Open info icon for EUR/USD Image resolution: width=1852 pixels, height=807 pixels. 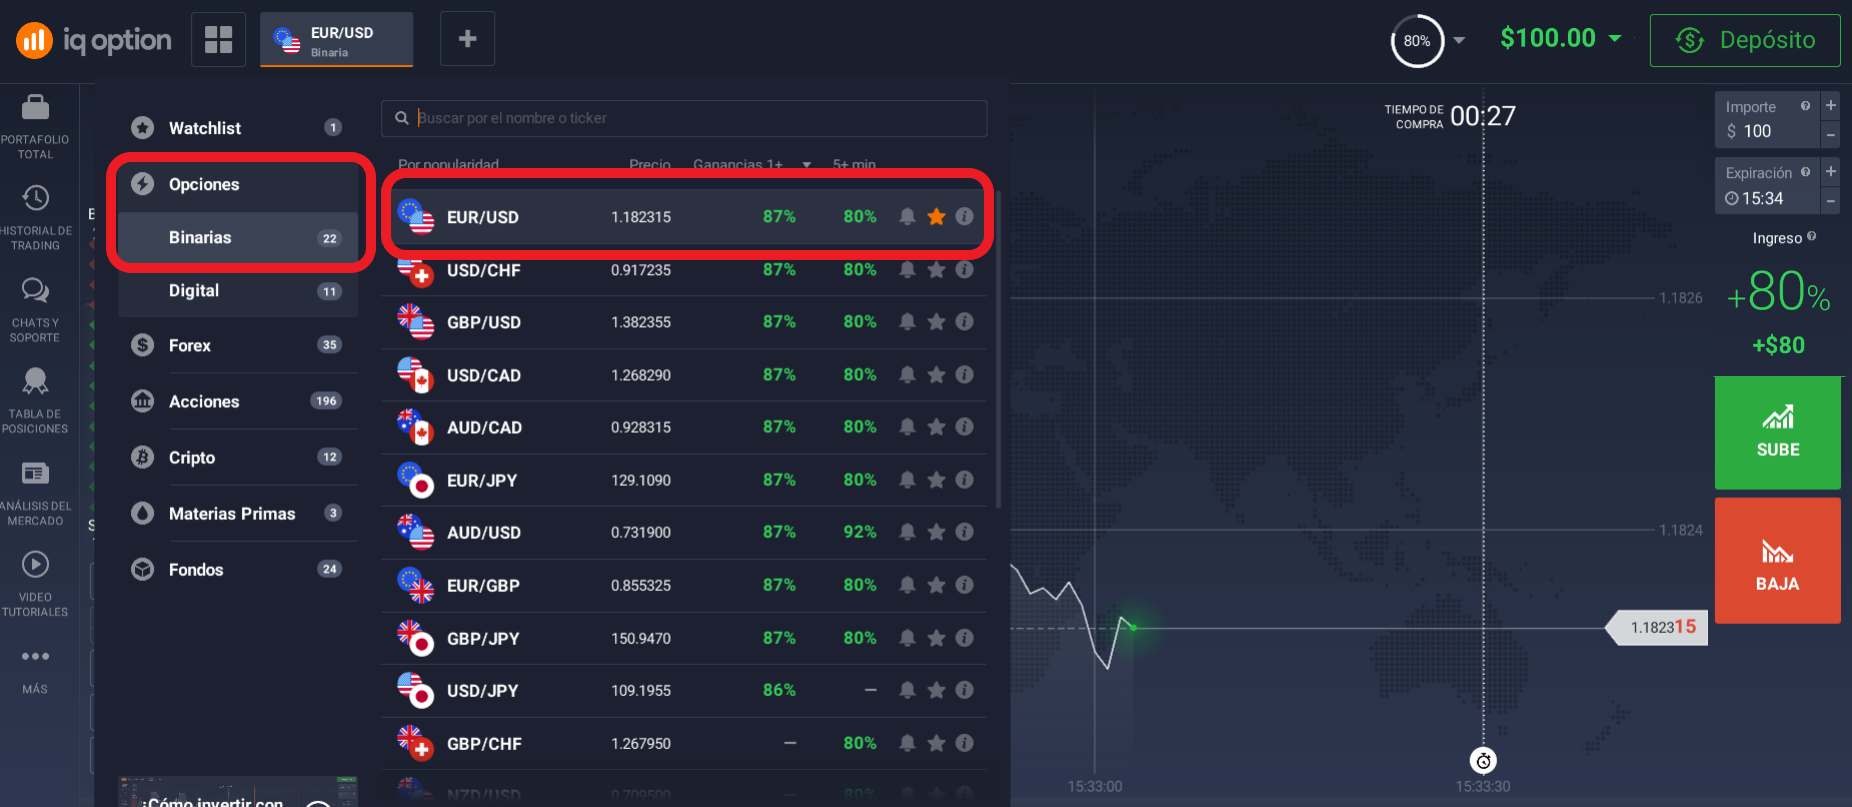pos(964,217)
